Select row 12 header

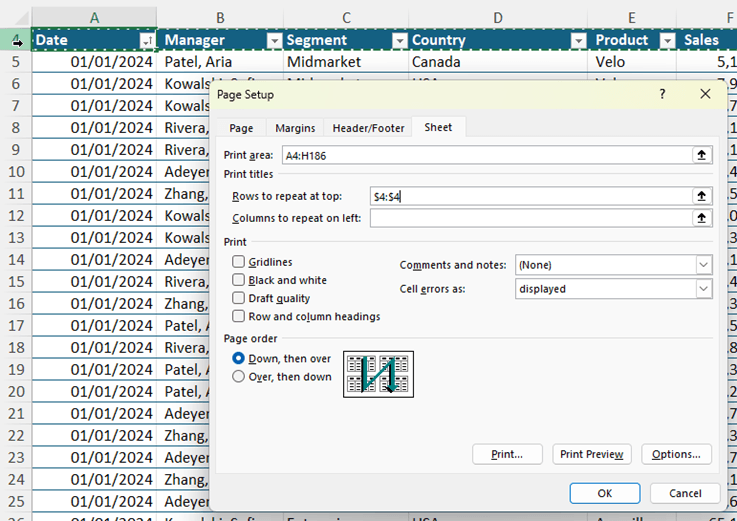pyautogui.click(x=16, y=215)
